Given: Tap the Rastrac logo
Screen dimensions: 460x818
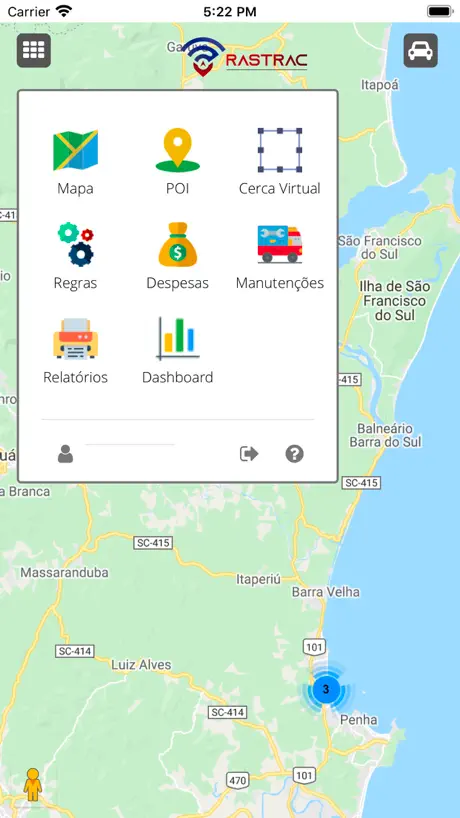Looking at the screenshot, I should [245, 56].
